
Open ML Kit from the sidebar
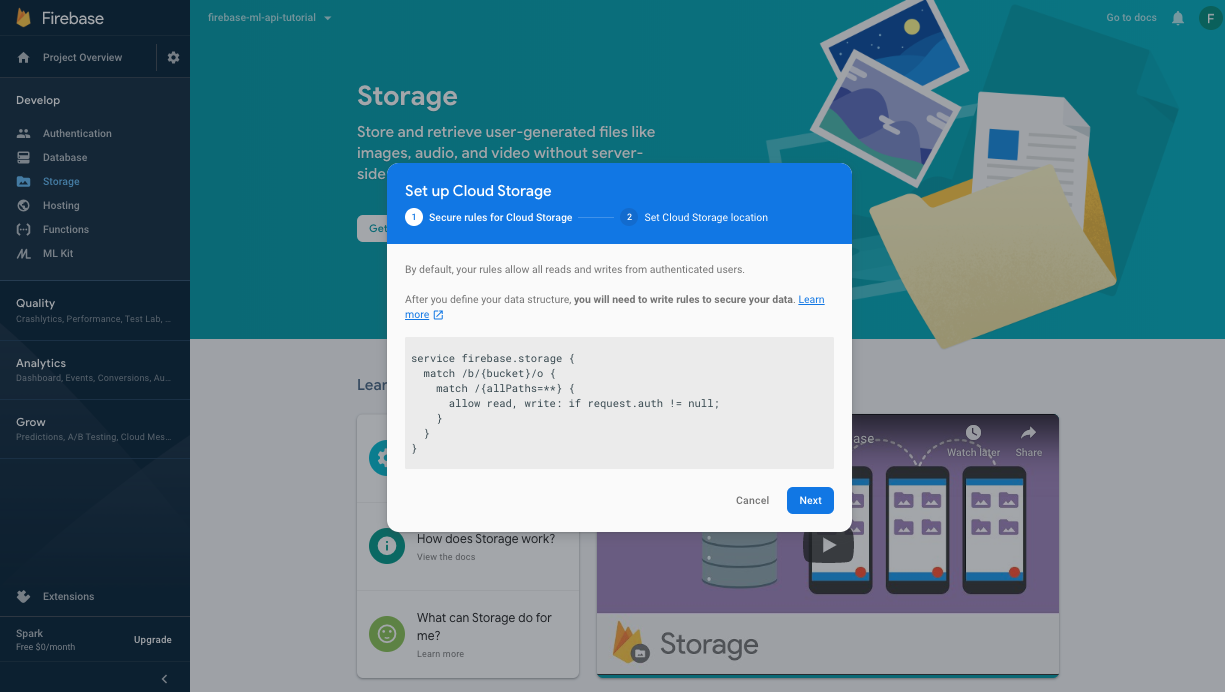click(x=58, y=253)
